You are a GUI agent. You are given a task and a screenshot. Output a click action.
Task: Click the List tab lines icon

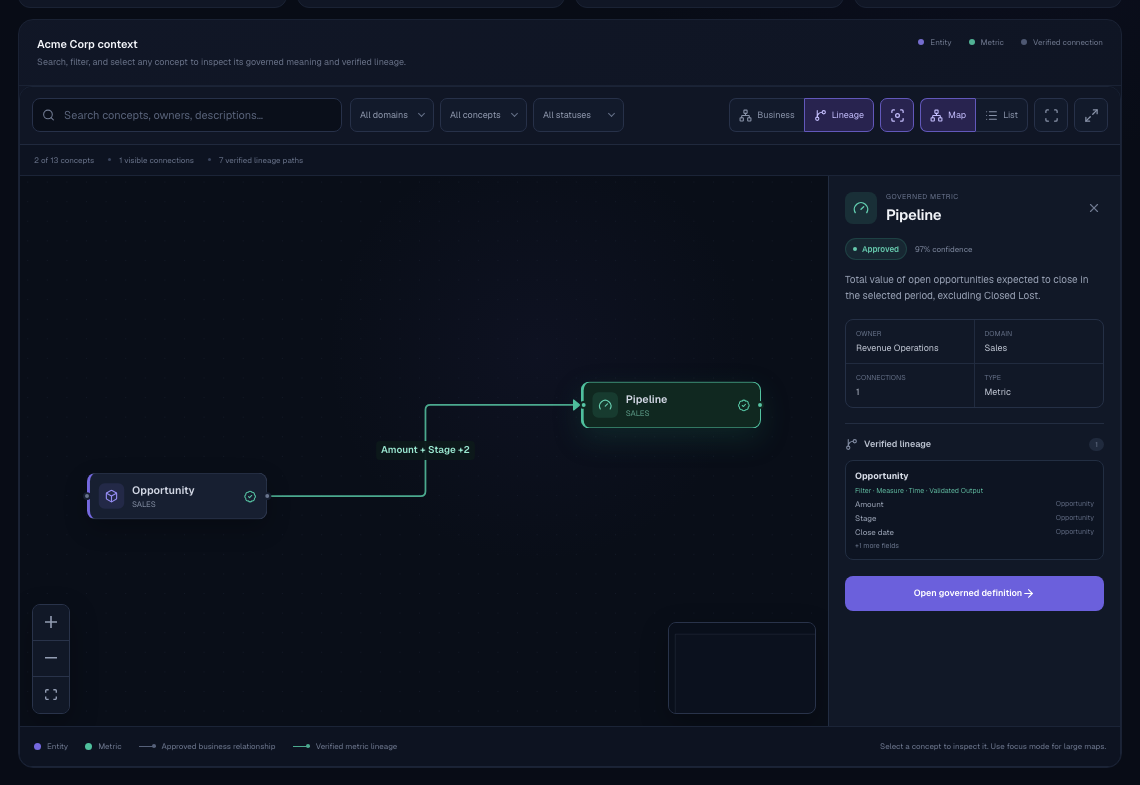(991, 116)
